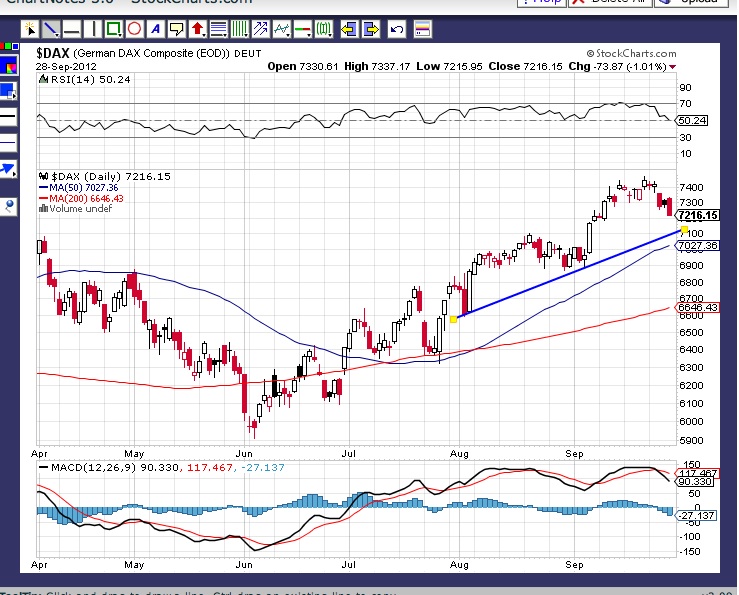Select the red up arrow tool

tap(196, 29)
